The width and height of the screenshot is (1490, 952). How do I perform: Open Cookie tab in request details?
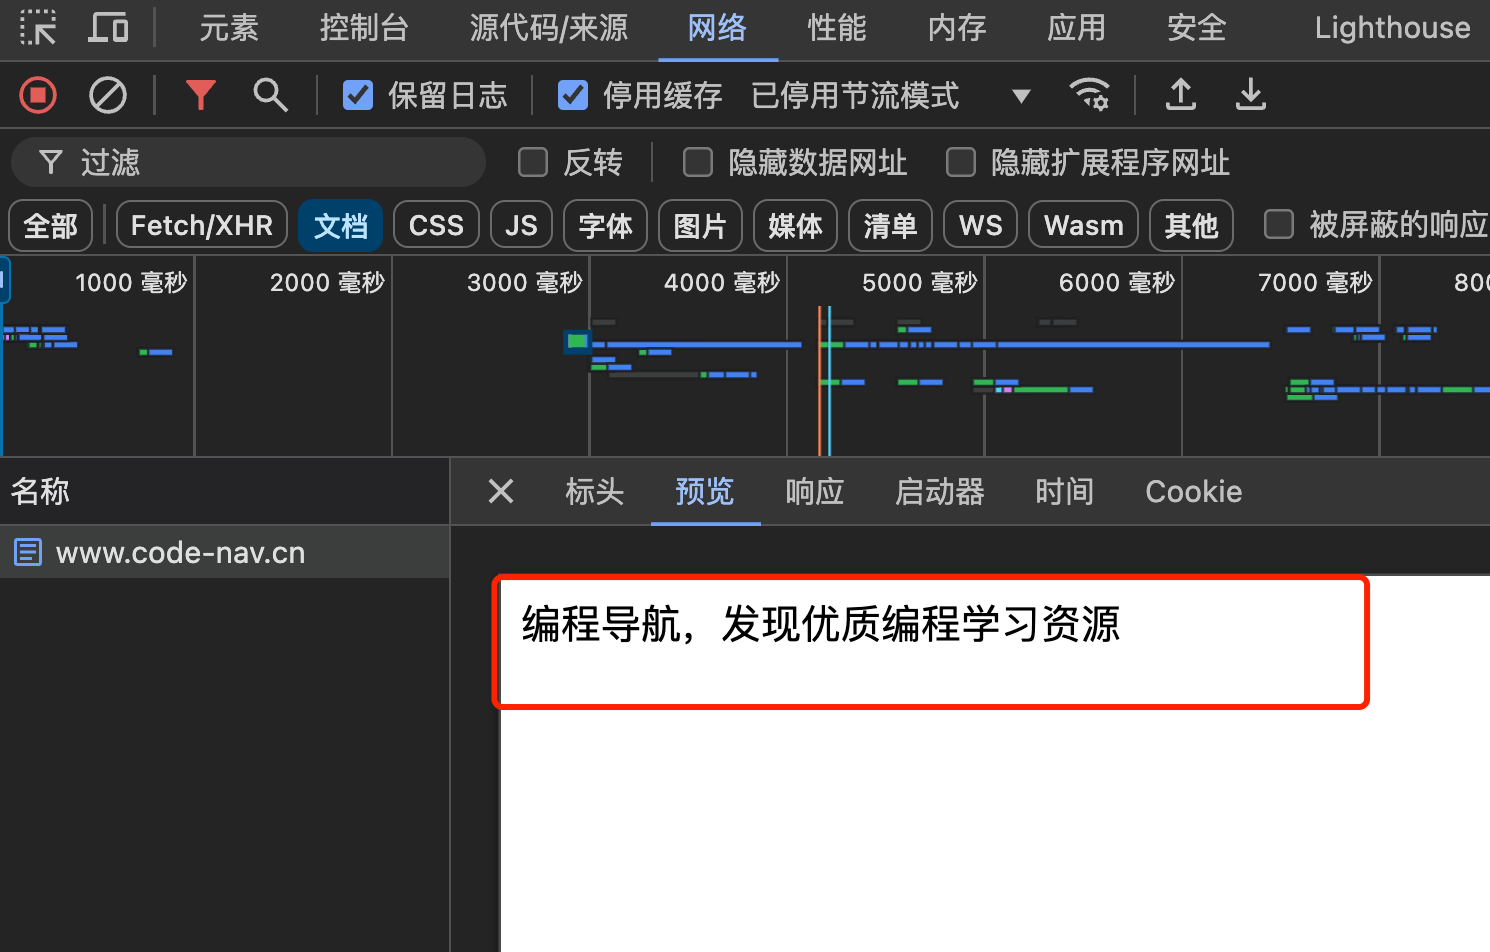(x=1193, y=491)
